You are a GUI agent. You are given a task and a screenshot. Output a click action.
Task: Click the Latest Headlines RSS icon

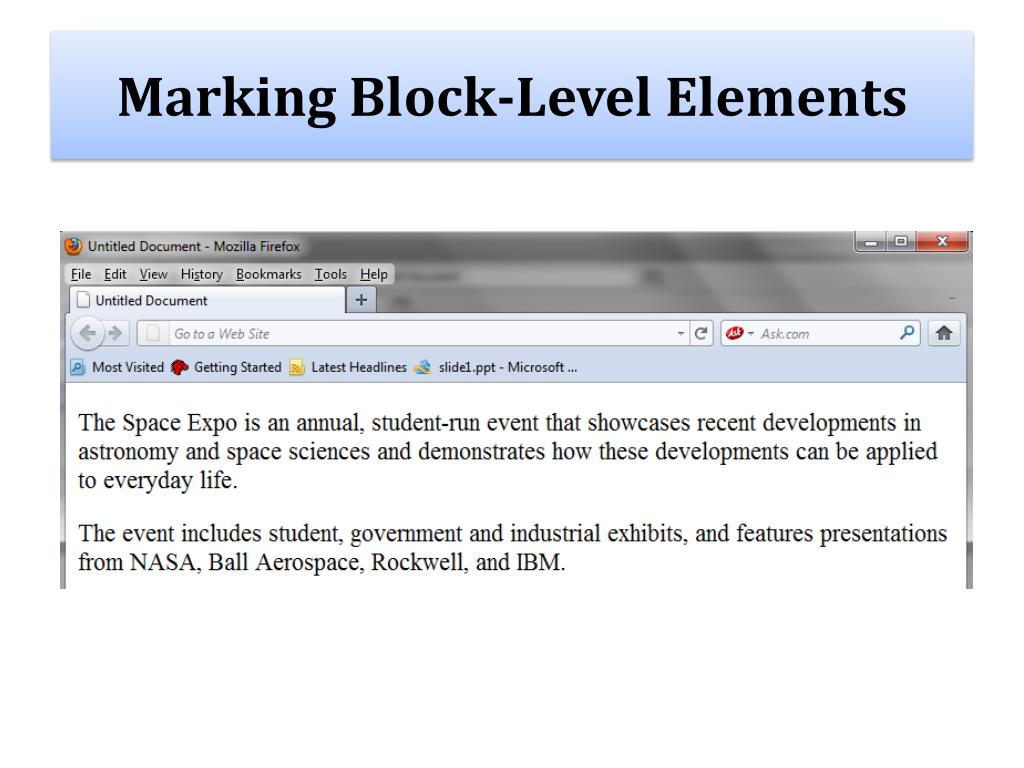pyautogui.click(x=297, y=367)
